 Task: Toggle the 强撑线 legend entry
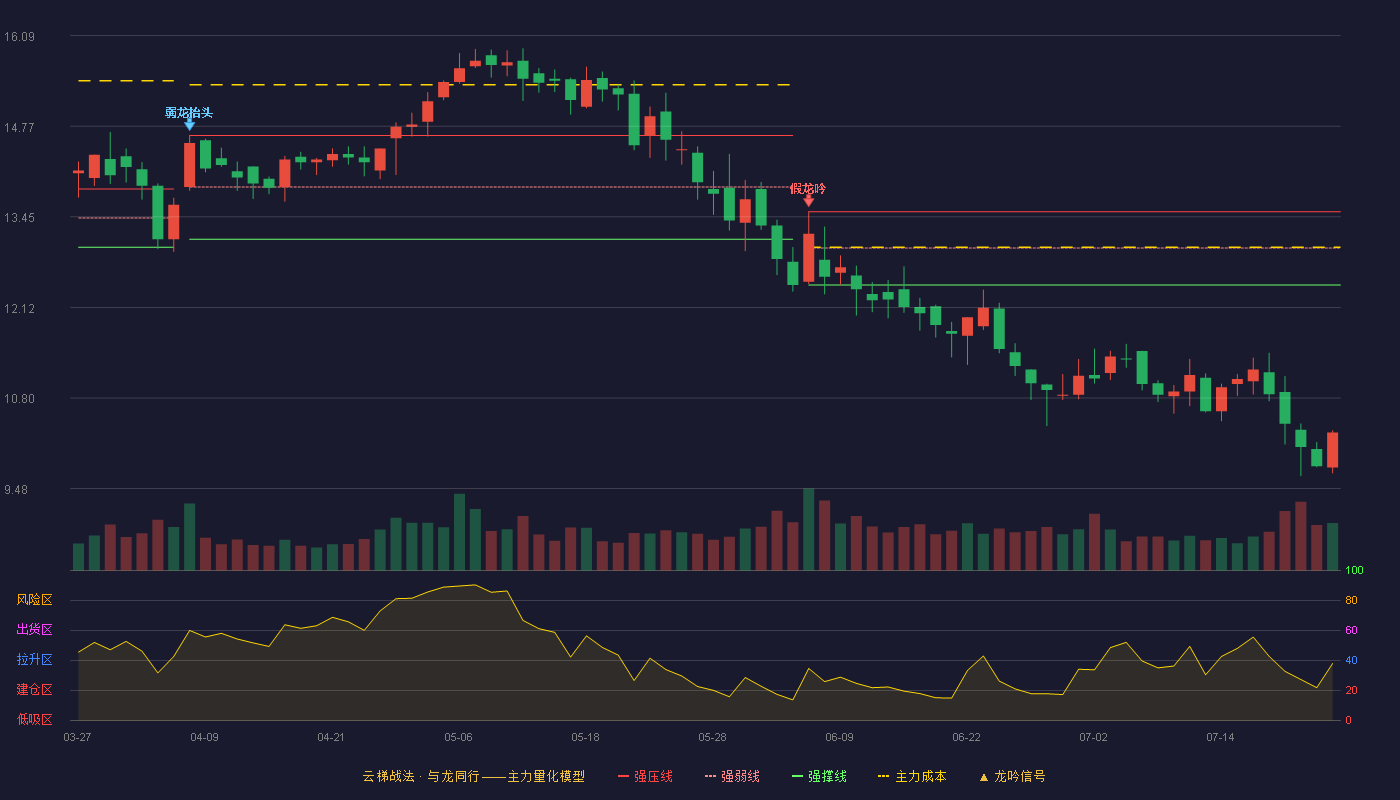point(819,776)
